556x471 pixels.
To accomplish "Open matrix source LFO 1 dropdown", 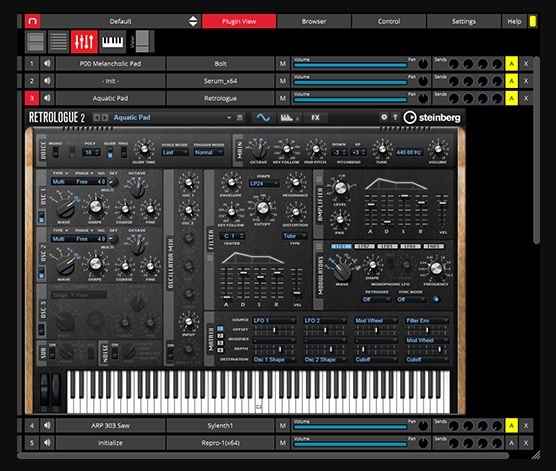I will tap(274, 320).
